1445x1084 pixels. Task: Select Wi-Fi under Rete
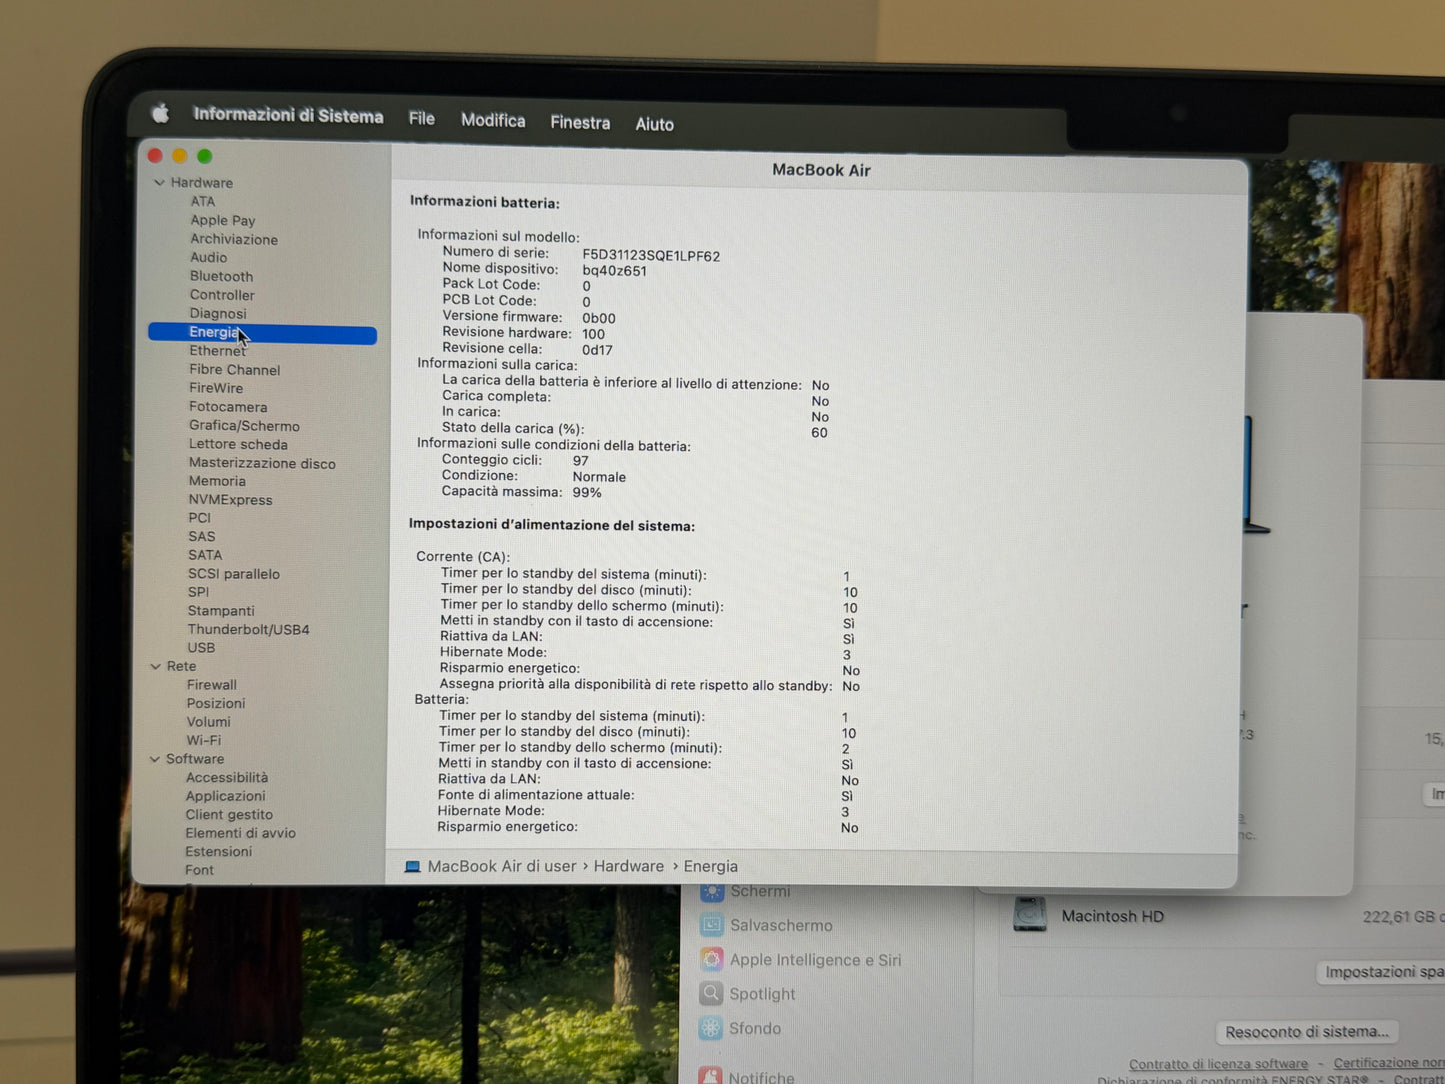[x=203, y=740]
